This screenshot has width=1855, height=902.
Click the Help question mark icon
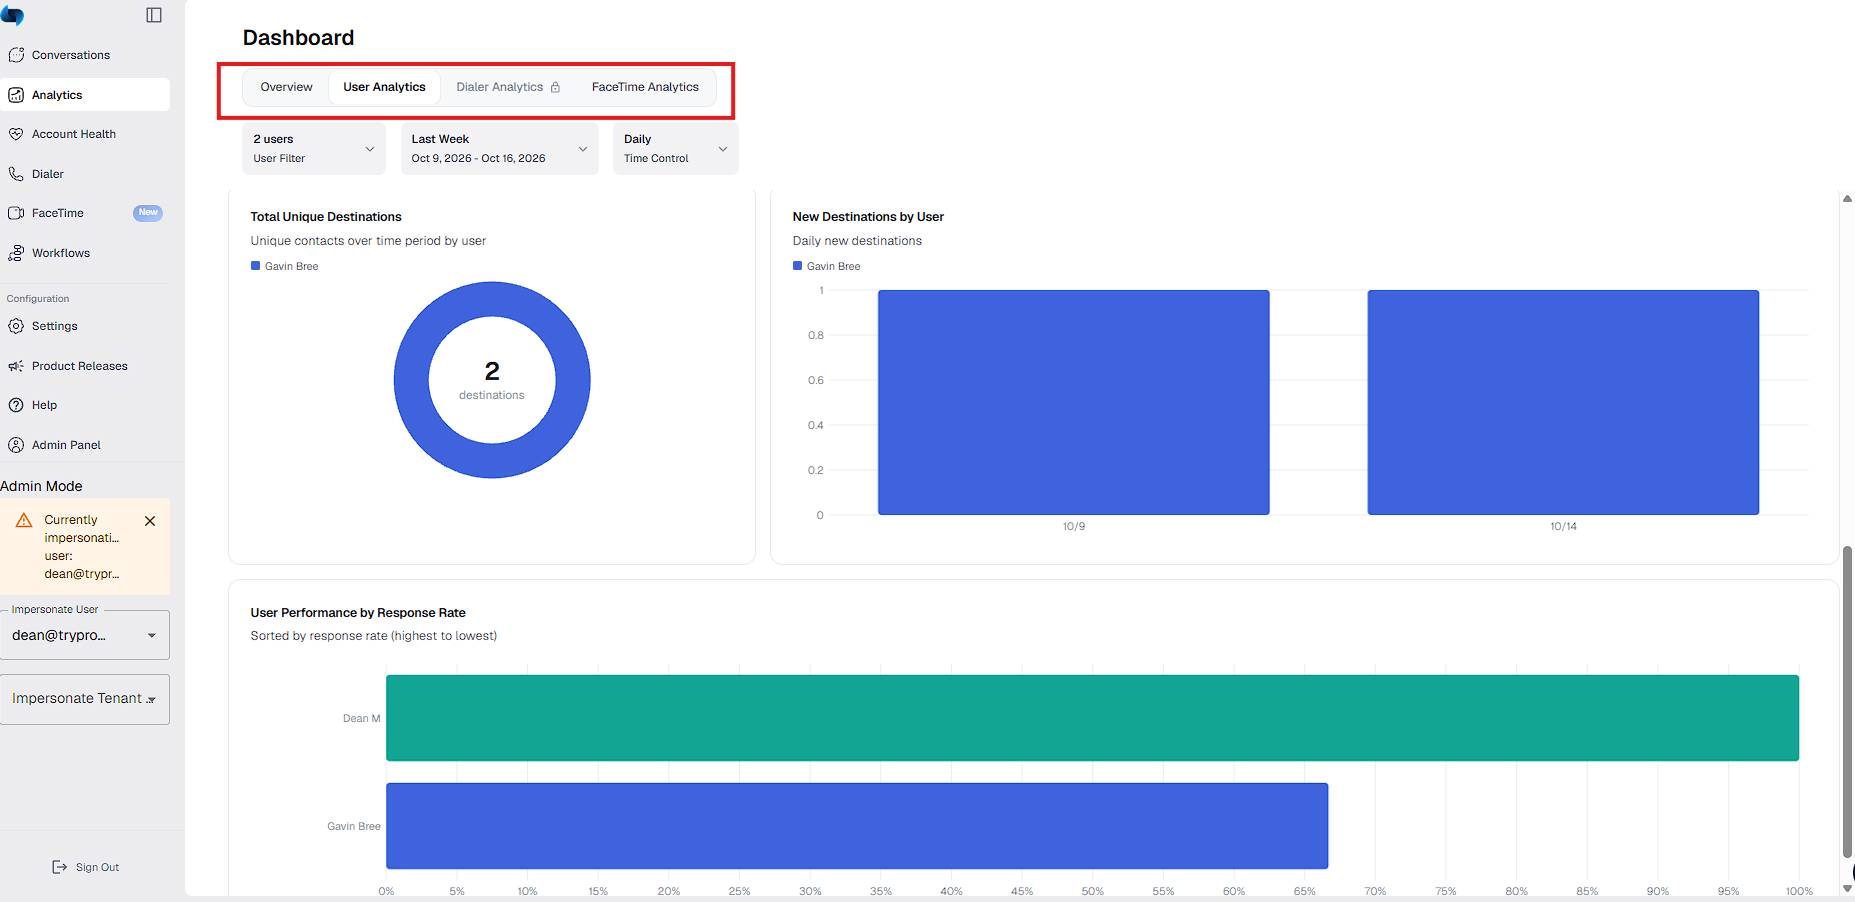(x=16, y=405)
